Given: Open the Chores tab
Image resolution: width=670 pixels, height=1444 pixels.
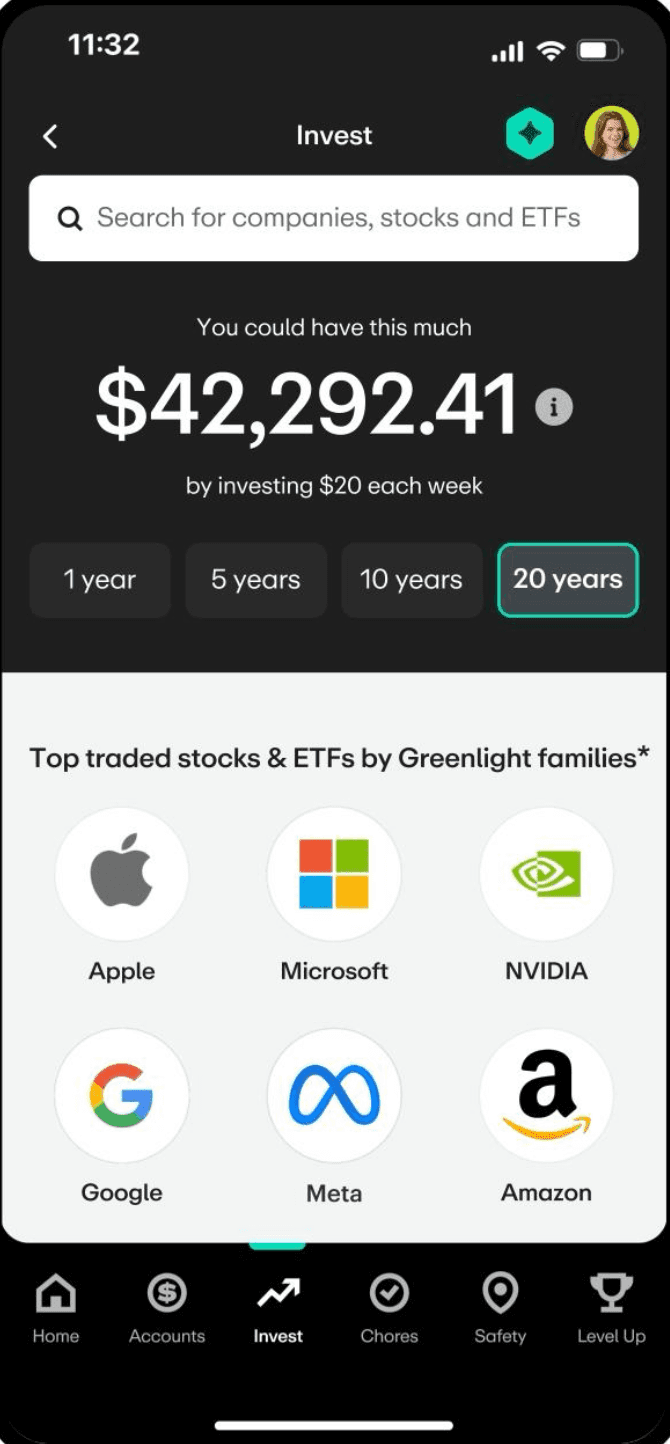Looking at the screenshot, I should click(389, 1307).
